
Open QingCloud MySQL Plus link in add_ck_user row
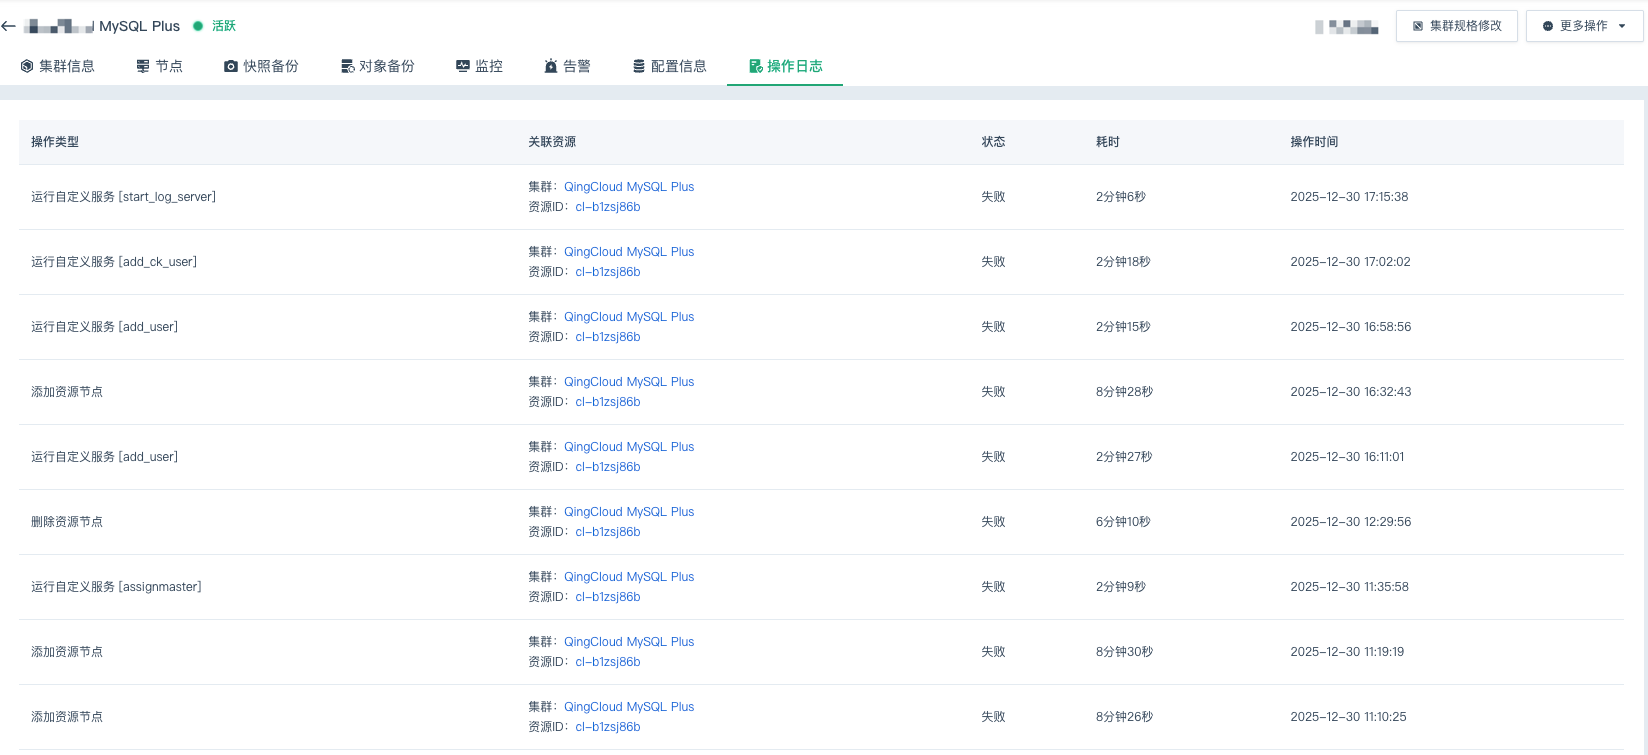(x=629, y=252)
